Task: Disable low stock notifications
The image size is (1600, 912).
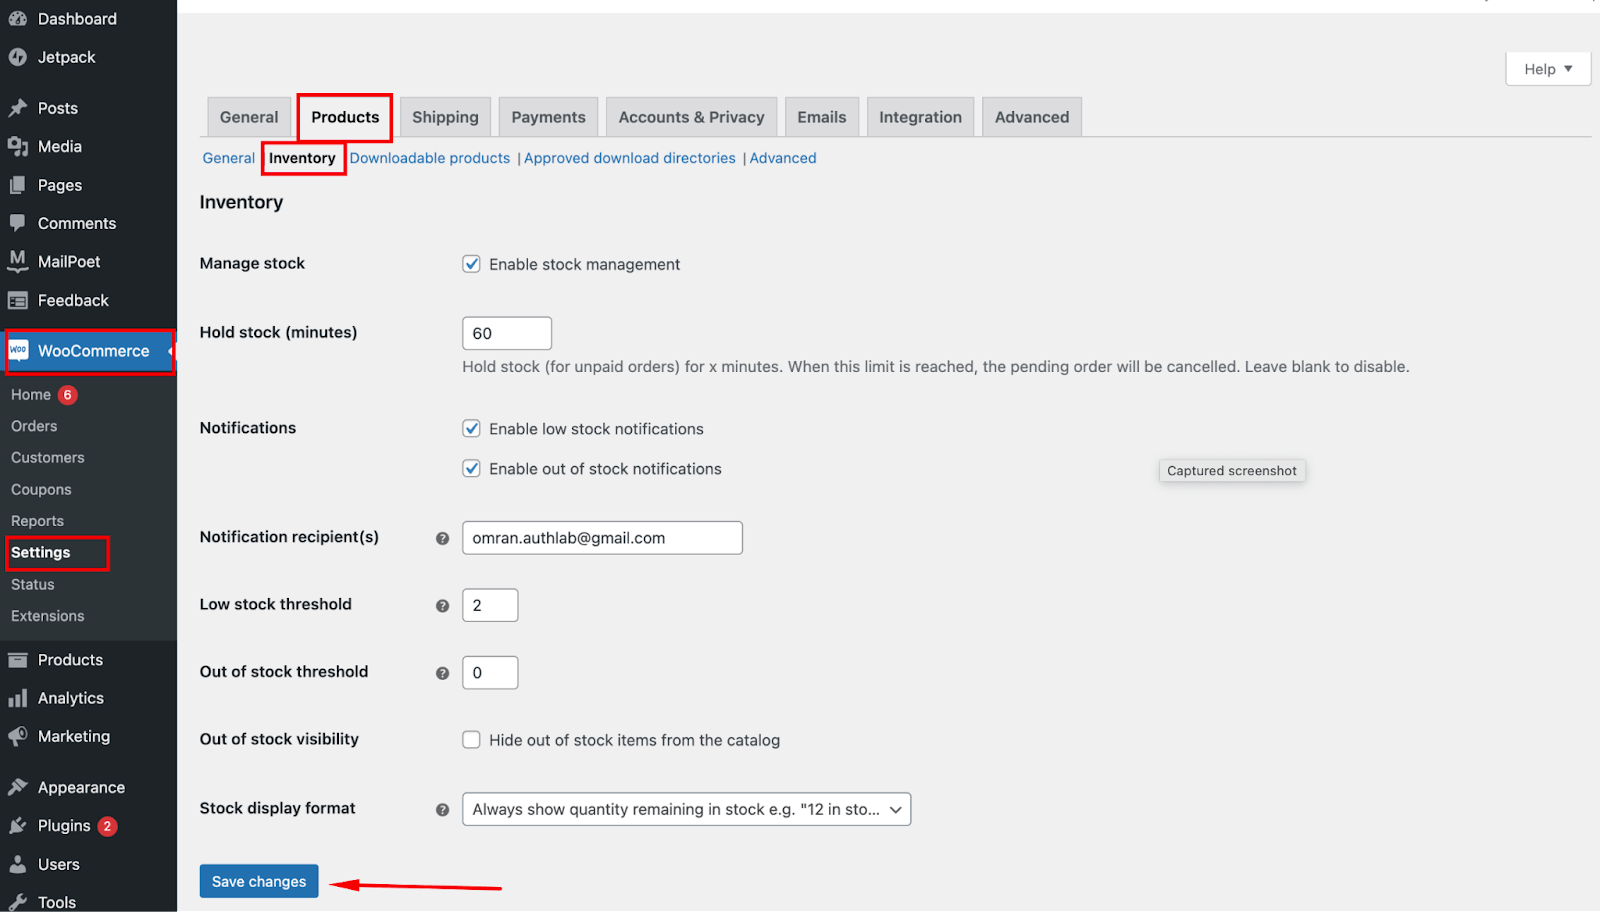Action: (471, 428)
